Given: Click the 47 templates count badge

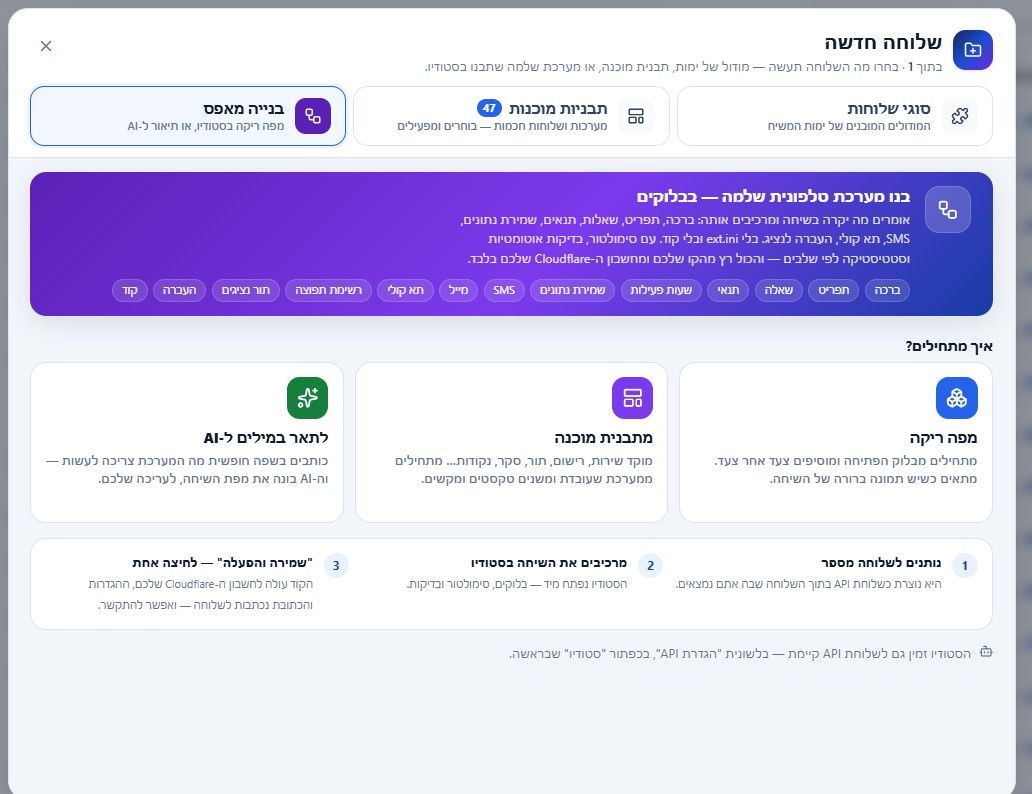Looking at the screenshot, I should coord(489,108).
